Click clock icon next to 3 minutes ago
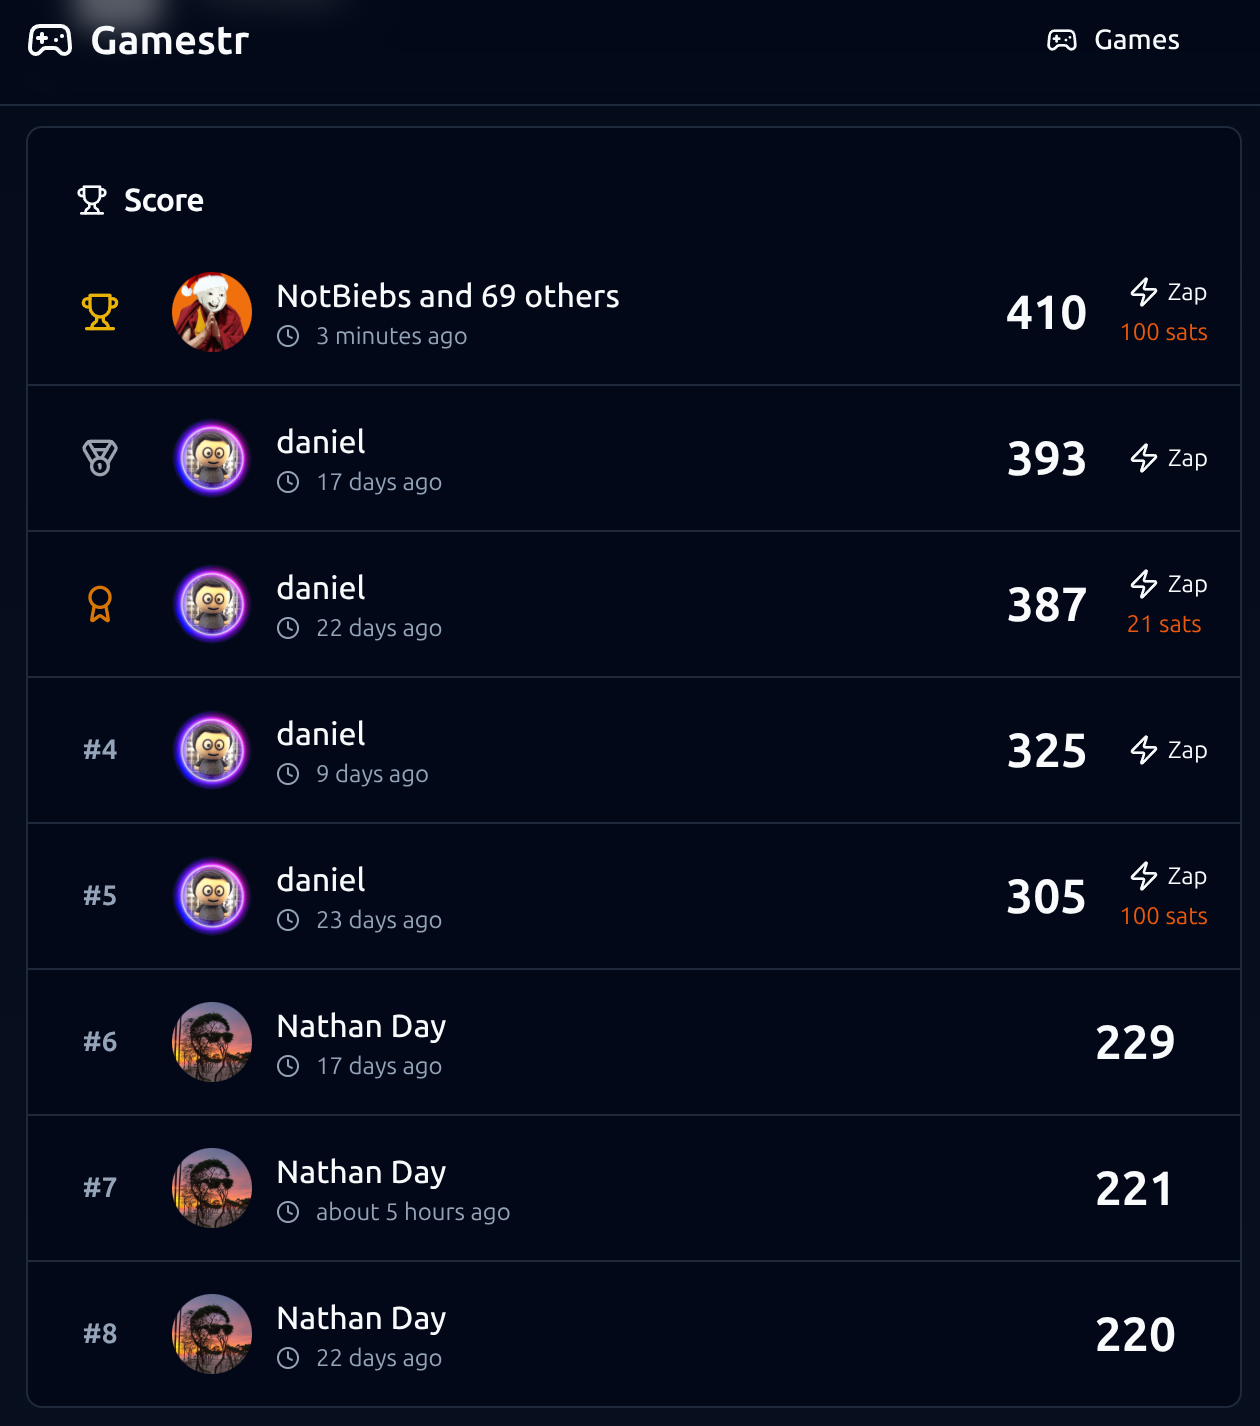1260x1426 pixels. coord(288,336)
